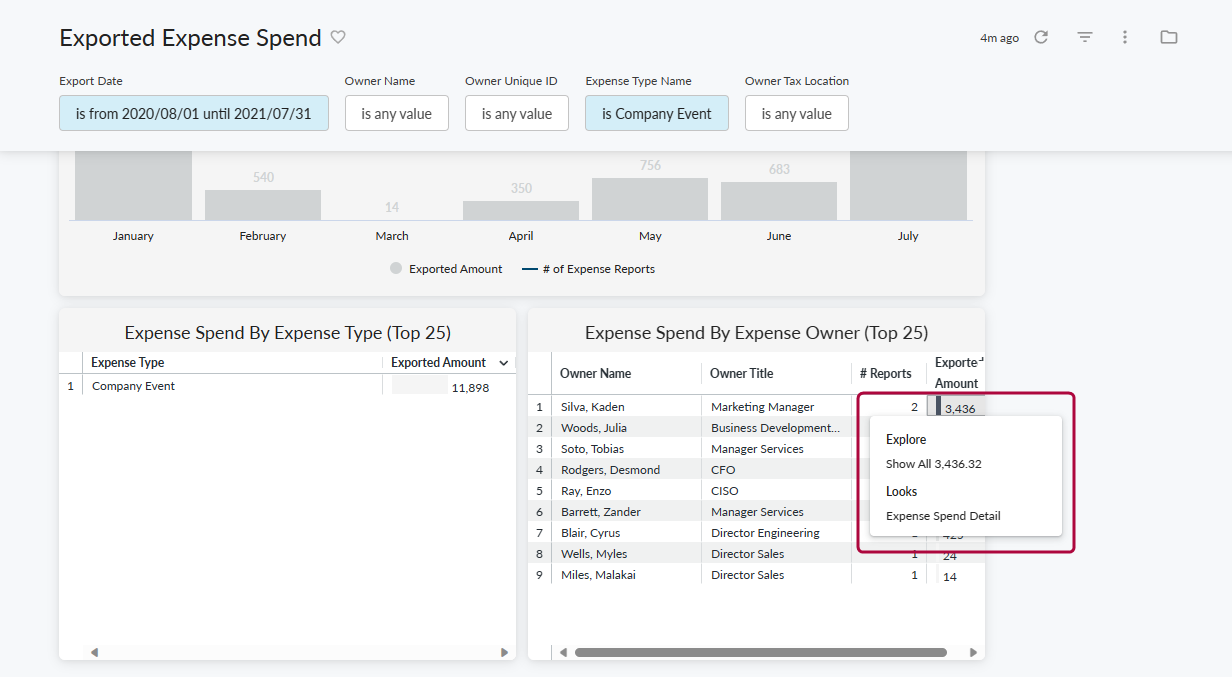Viewport: 1232px width, 677px height.
Task: Sort by Exported Amount column header
Action: (x=440, y=363)
